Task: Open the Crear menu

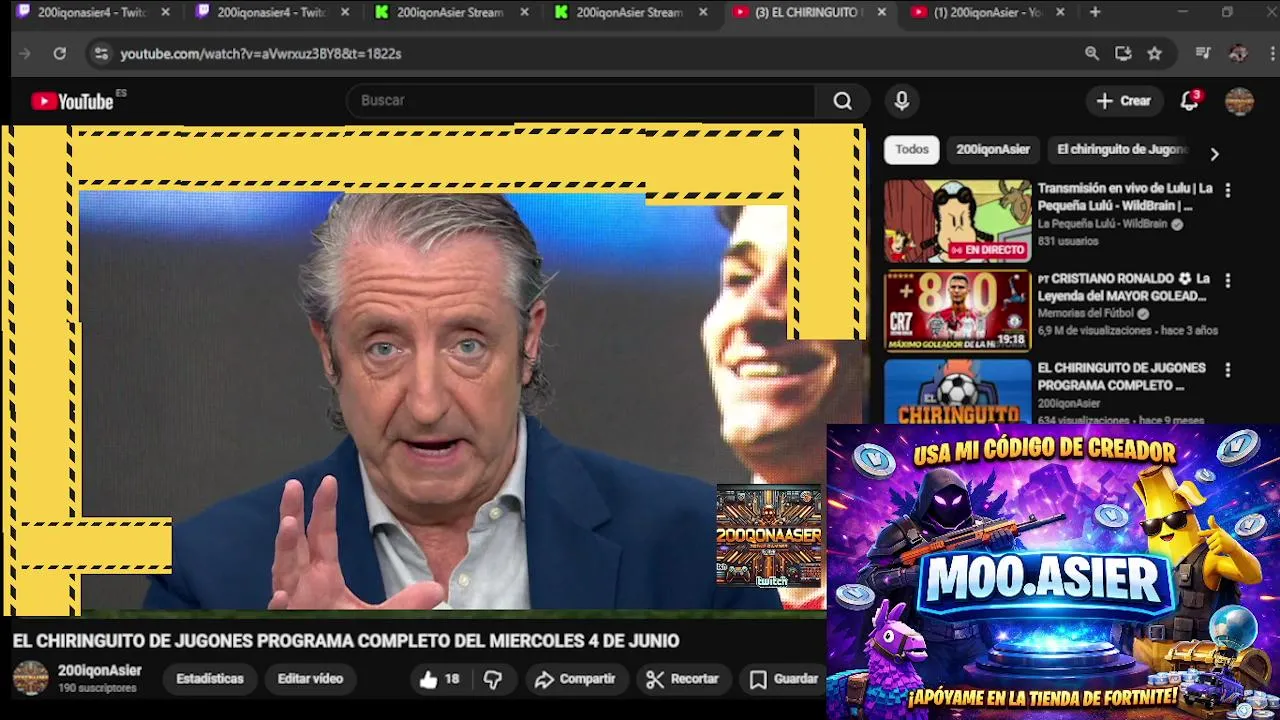Action: click(1124, 101)
